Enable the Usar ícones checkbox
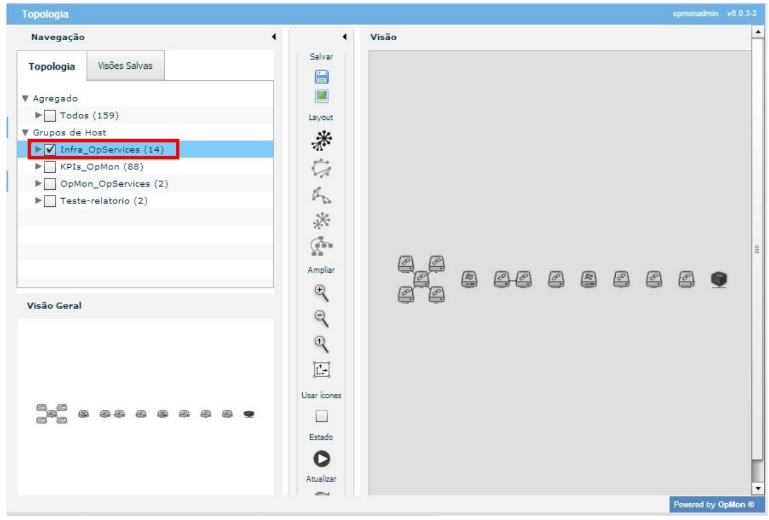The height and width of the screenshot is (520, 769). tap(322, 416)
